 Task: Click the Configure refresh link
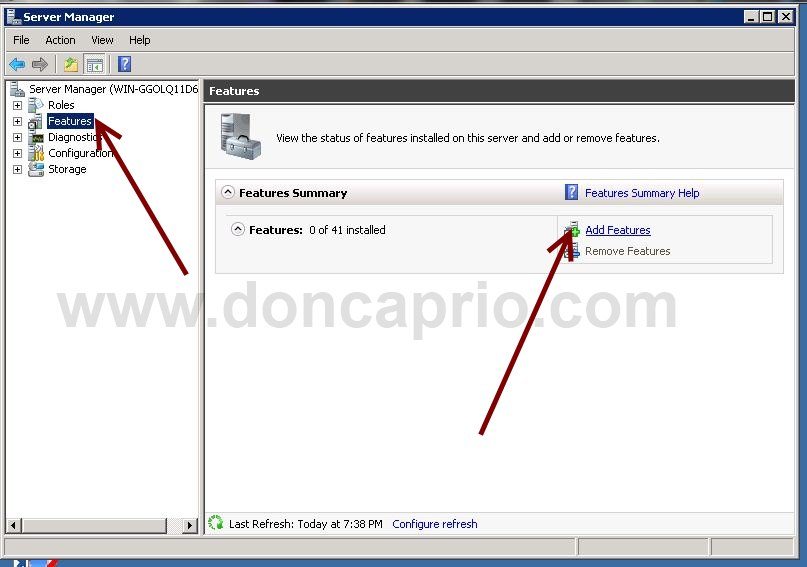[x=434, y=524]
